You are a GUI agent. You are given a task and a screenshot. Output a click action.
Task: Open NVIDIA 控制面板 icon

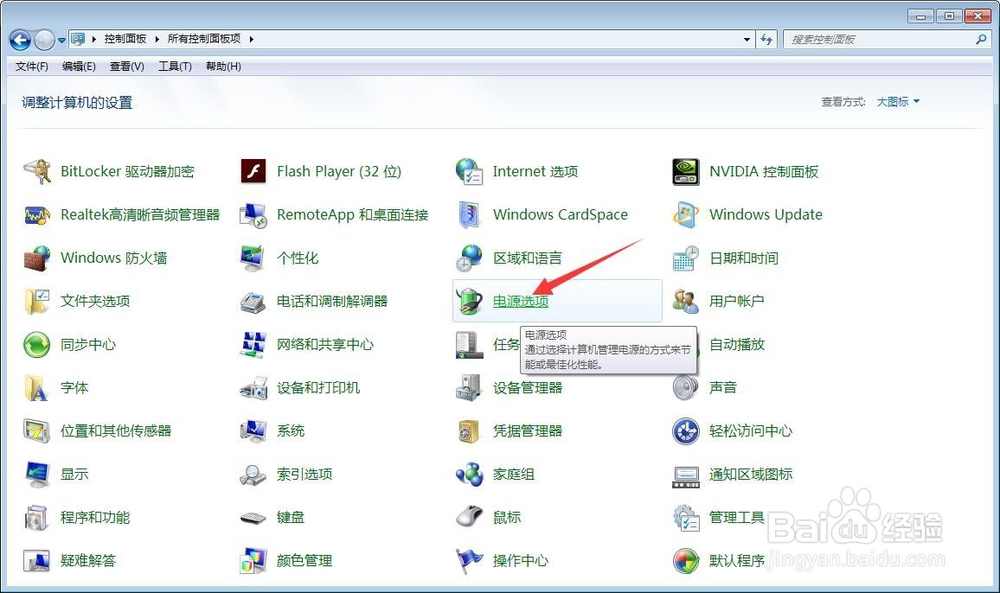686,172
